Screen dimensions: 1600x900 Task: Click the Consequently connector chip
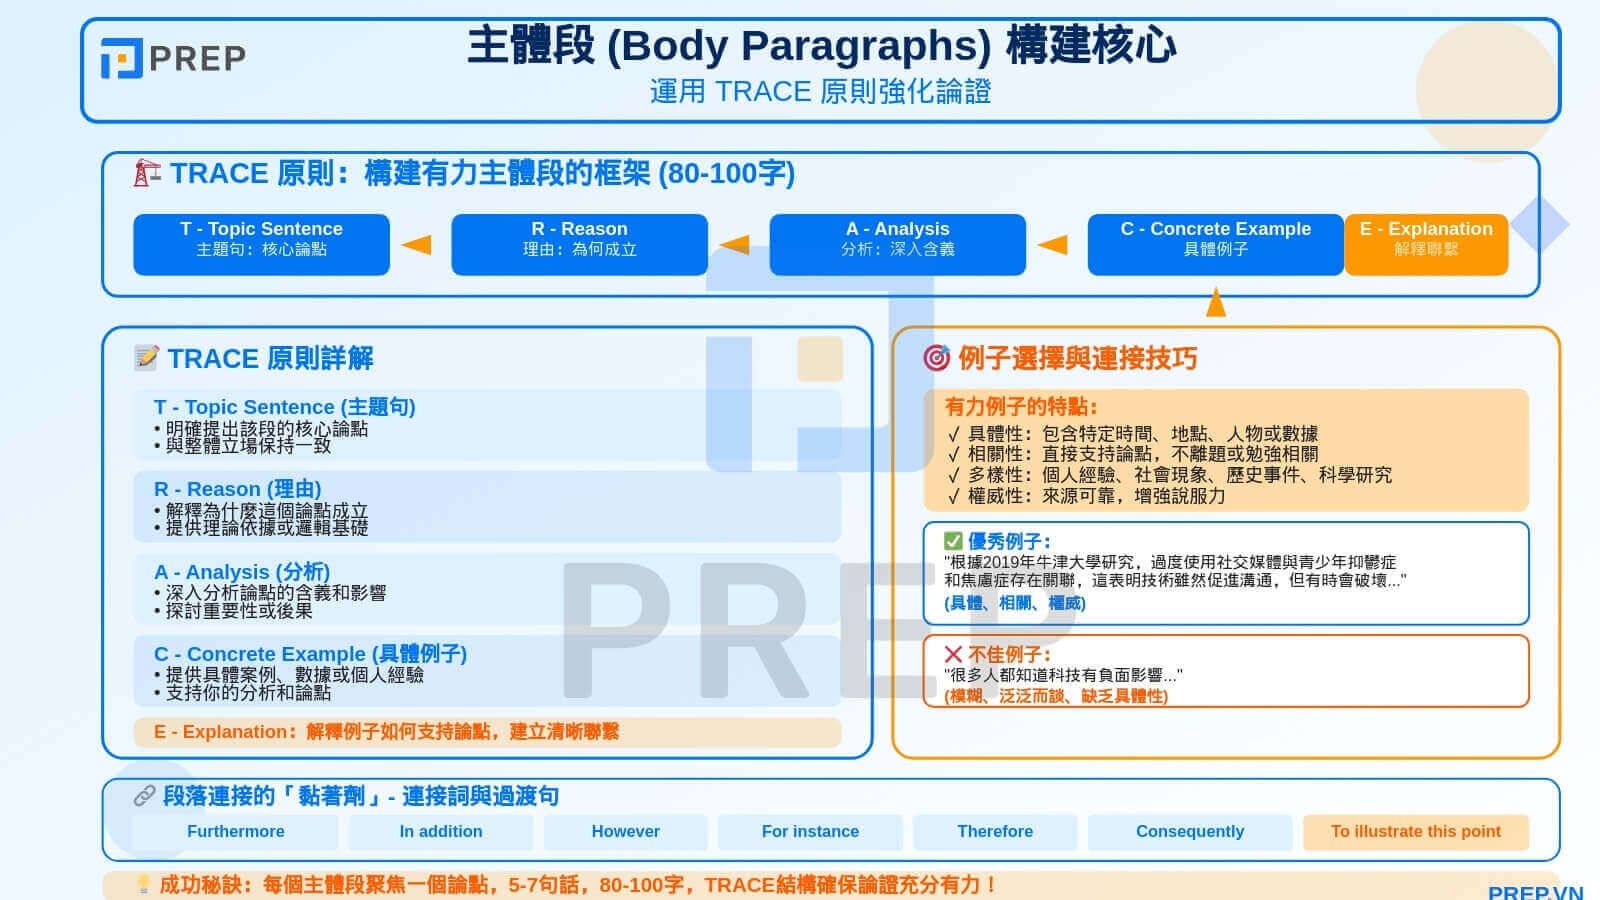coord(1190,832)
